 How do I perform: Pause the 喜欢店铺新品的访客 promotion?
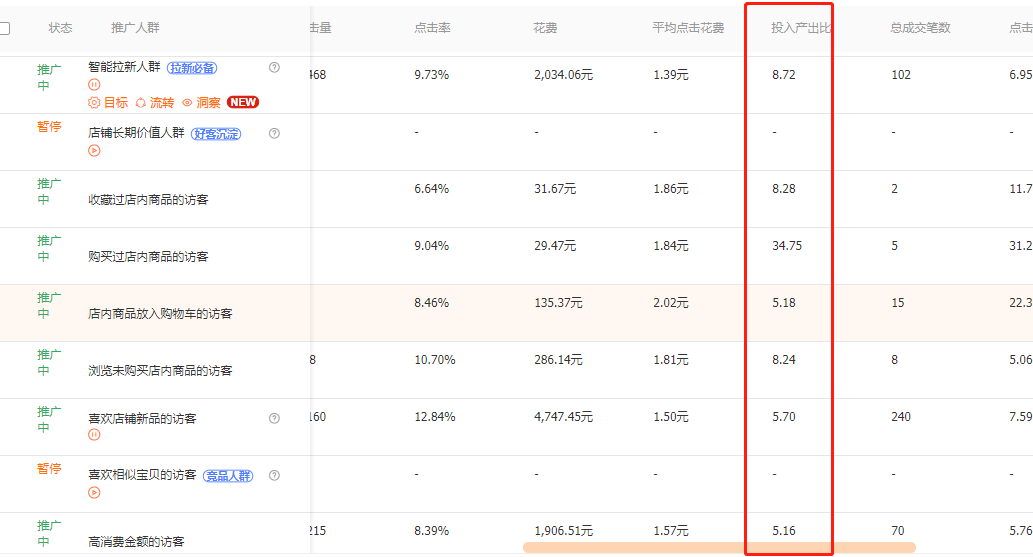[x=94, y=435]
